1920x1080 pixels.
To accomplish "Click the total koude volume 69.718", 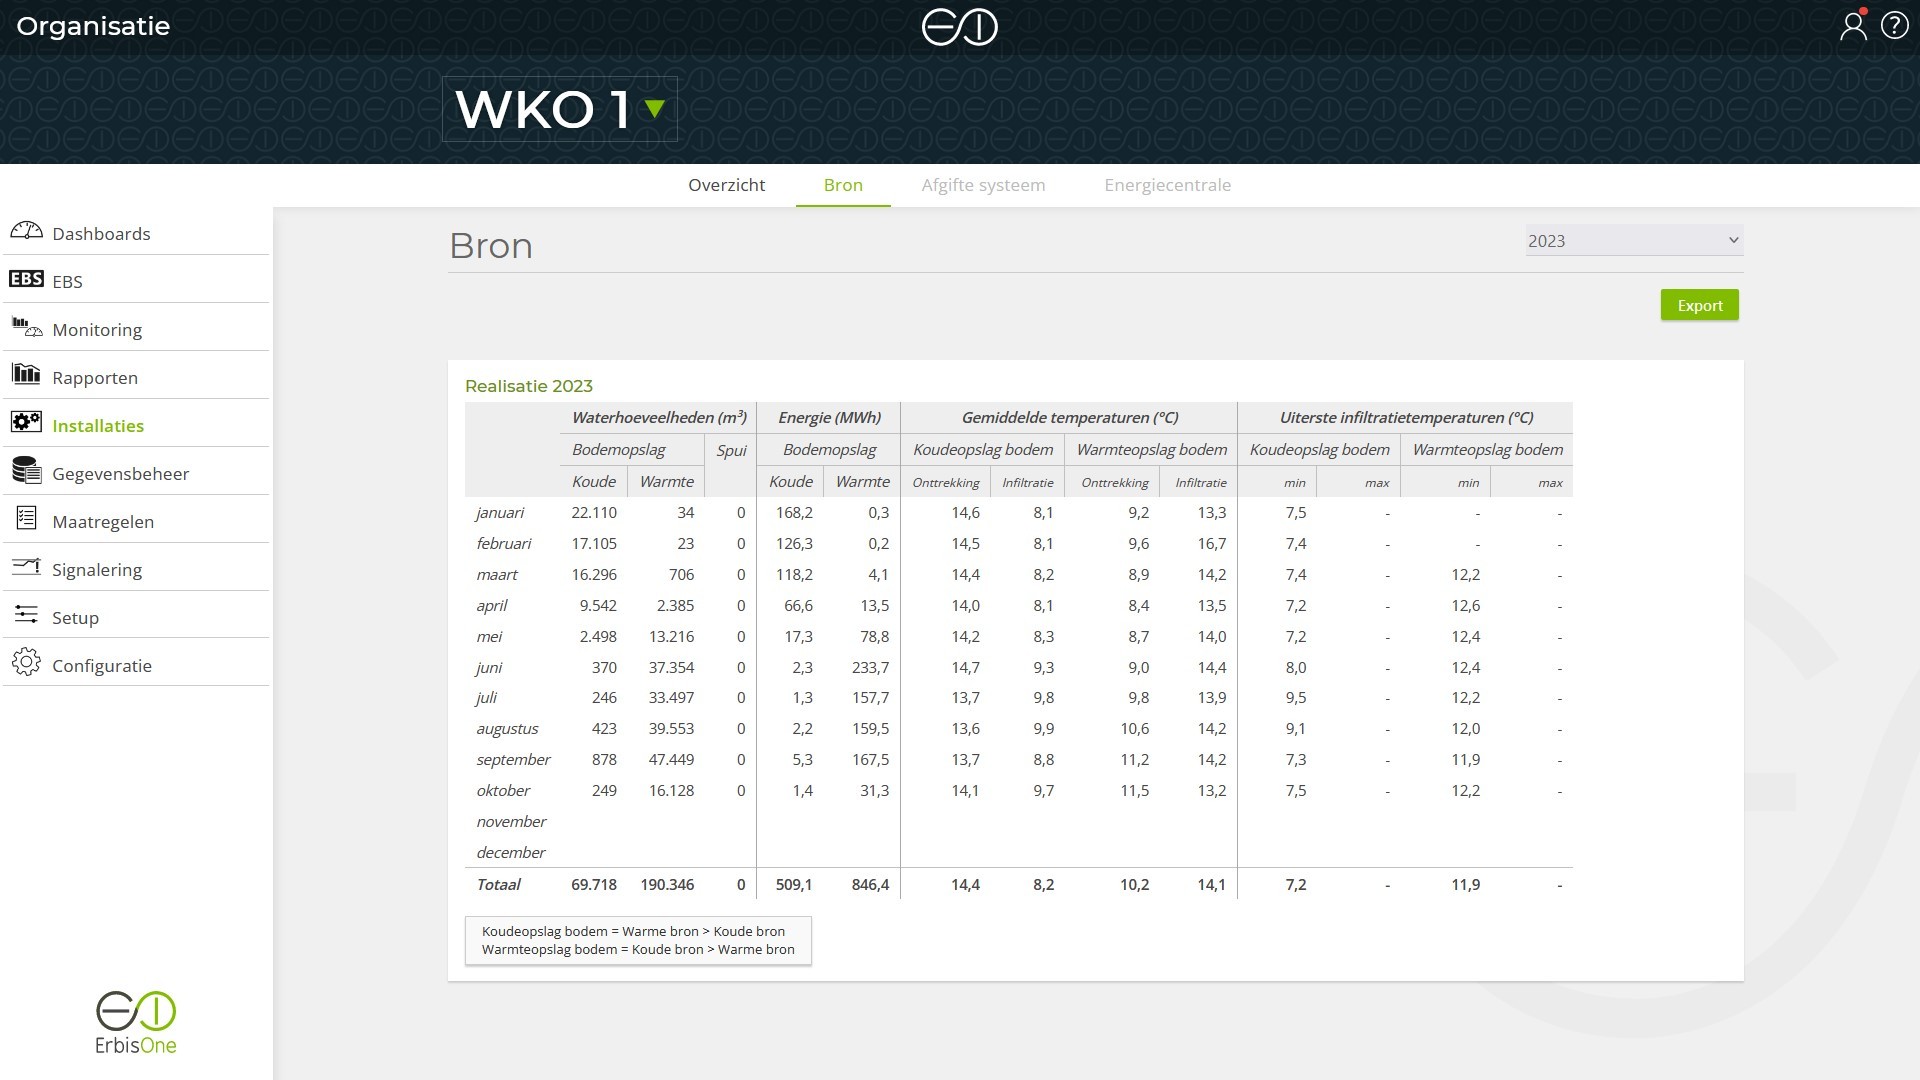I will pos(594,885).
